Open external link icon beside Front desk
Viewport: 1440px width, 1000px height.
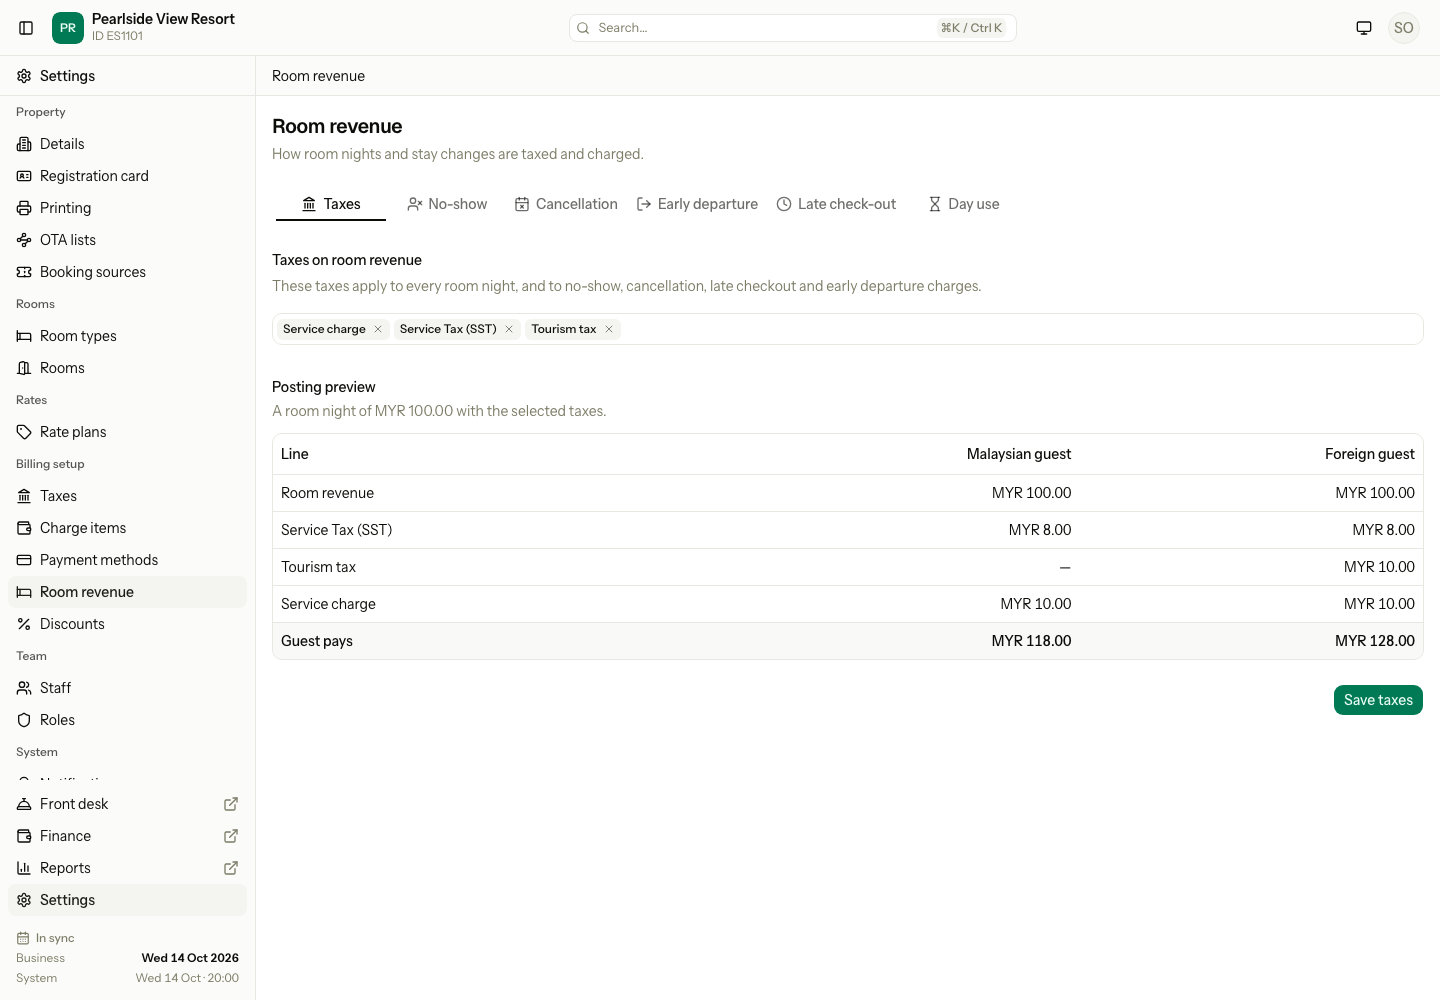pos(231,804)
